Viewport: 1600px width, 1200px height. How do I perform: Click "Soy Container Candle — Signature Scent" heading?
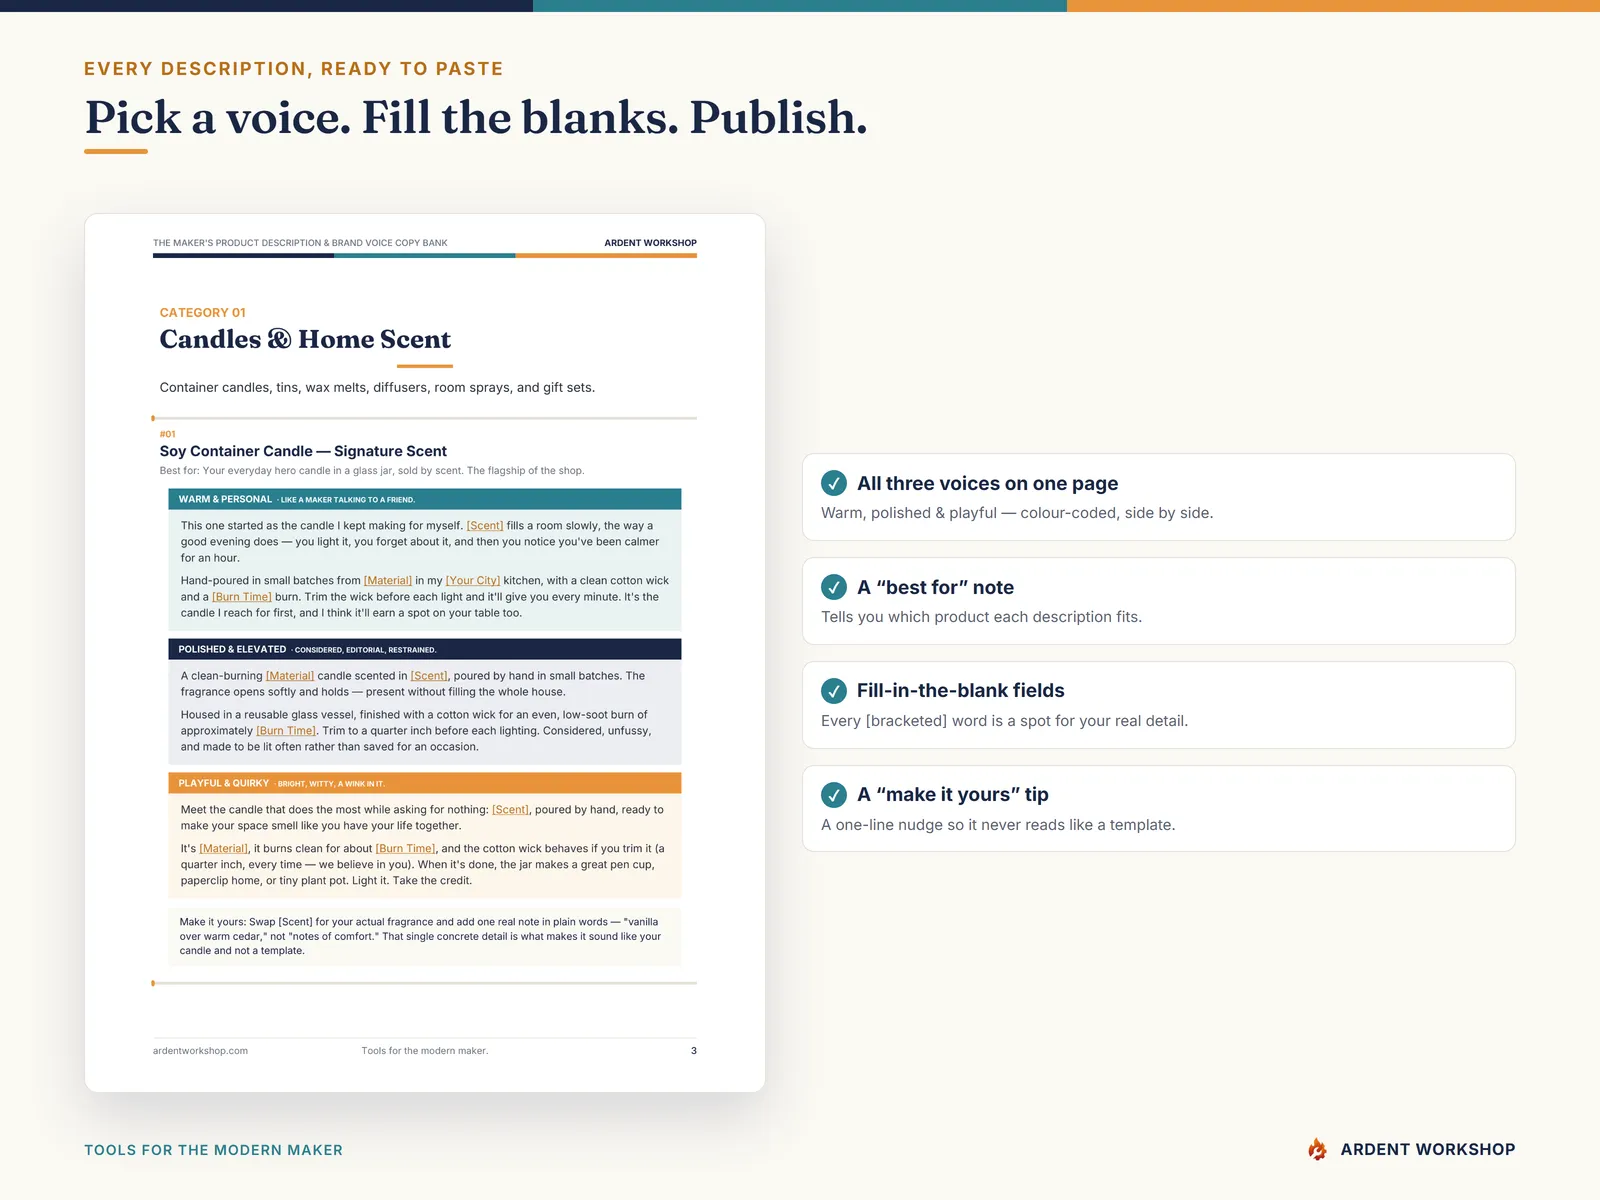click(x=303, y=451)
